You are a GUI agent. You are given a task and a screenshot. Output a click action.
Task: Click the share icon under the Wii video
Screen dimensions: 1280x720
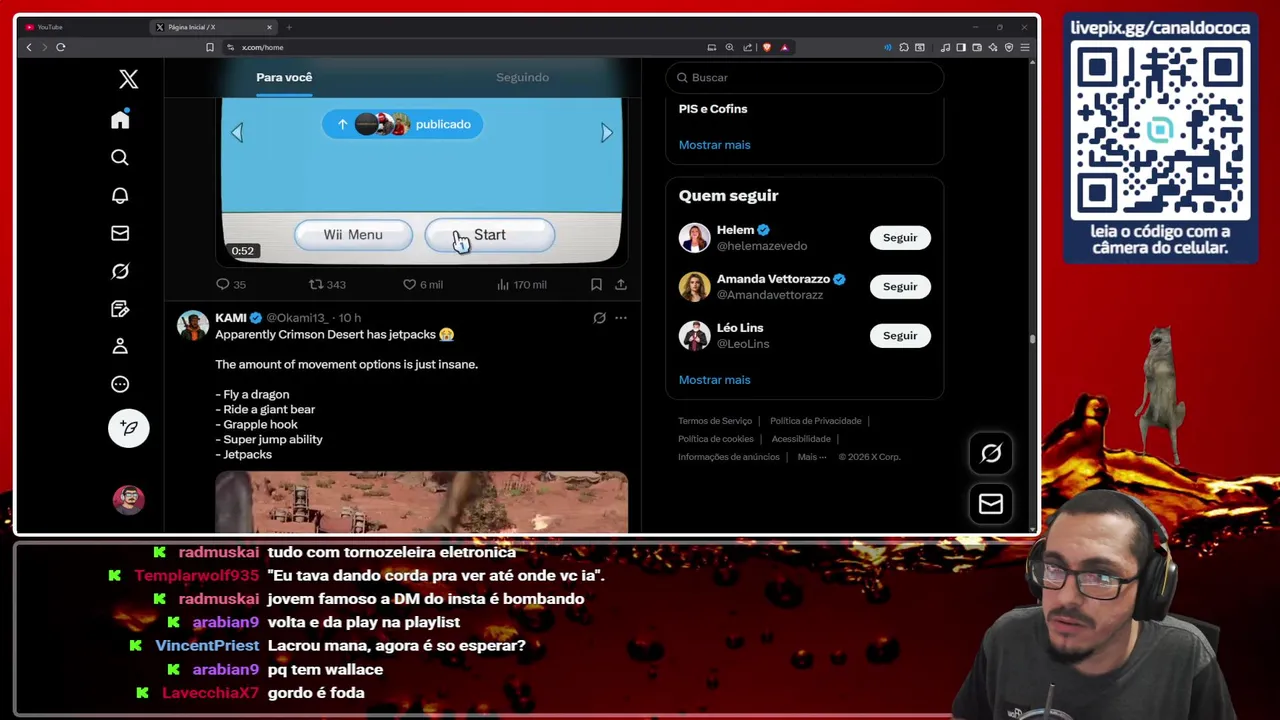tap(621, 285)
